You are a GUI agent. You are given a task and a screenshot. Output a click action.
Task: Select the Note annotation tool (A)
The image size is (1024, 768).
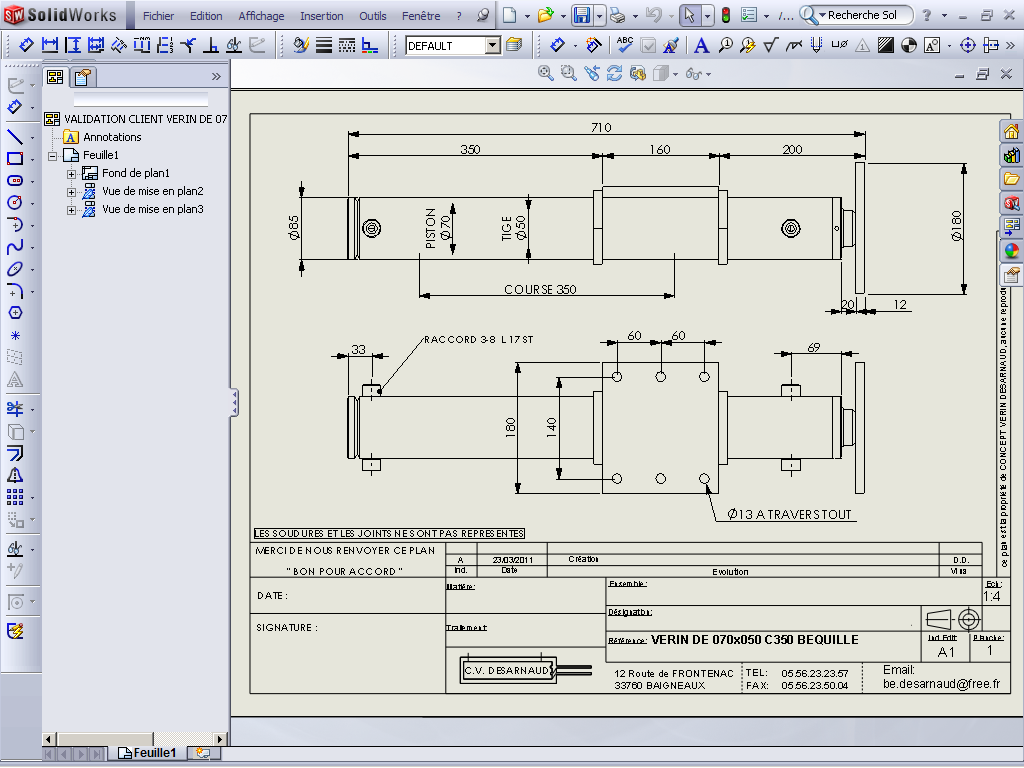[701, 45]
